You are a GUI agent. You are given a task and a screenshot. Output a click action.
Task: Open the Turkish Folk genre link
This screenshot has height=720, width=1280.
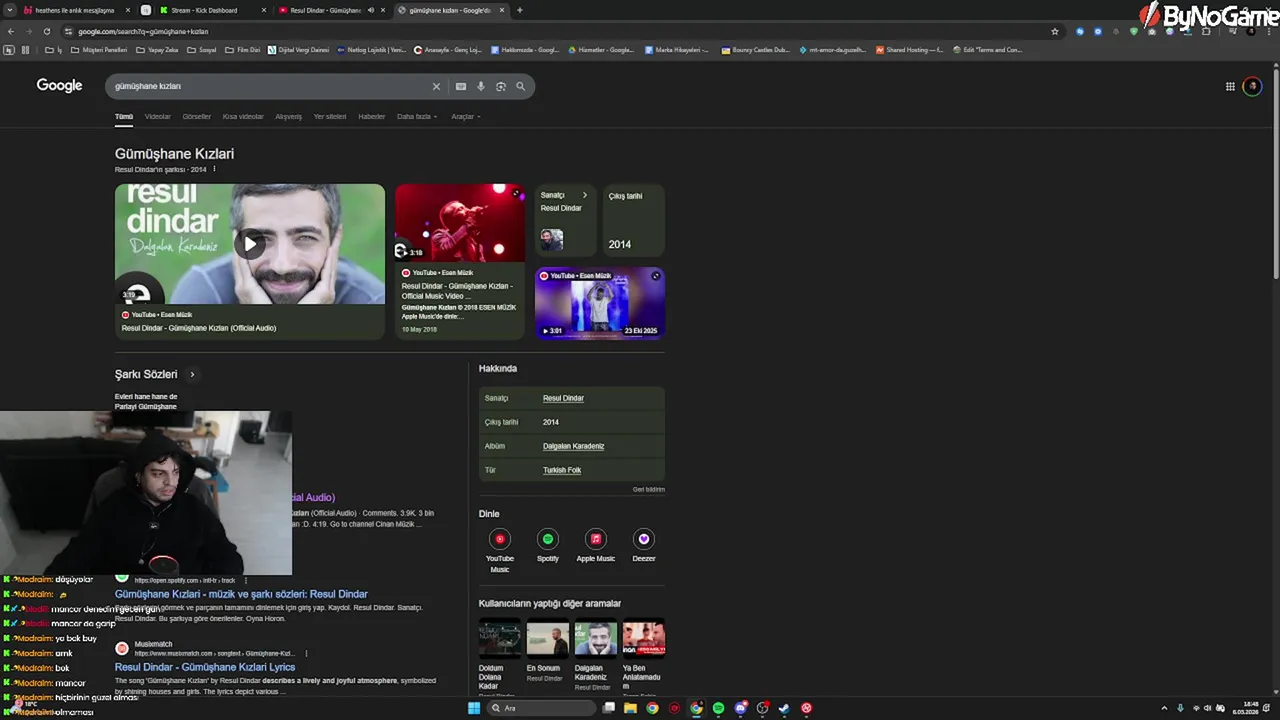pos(562,470)
